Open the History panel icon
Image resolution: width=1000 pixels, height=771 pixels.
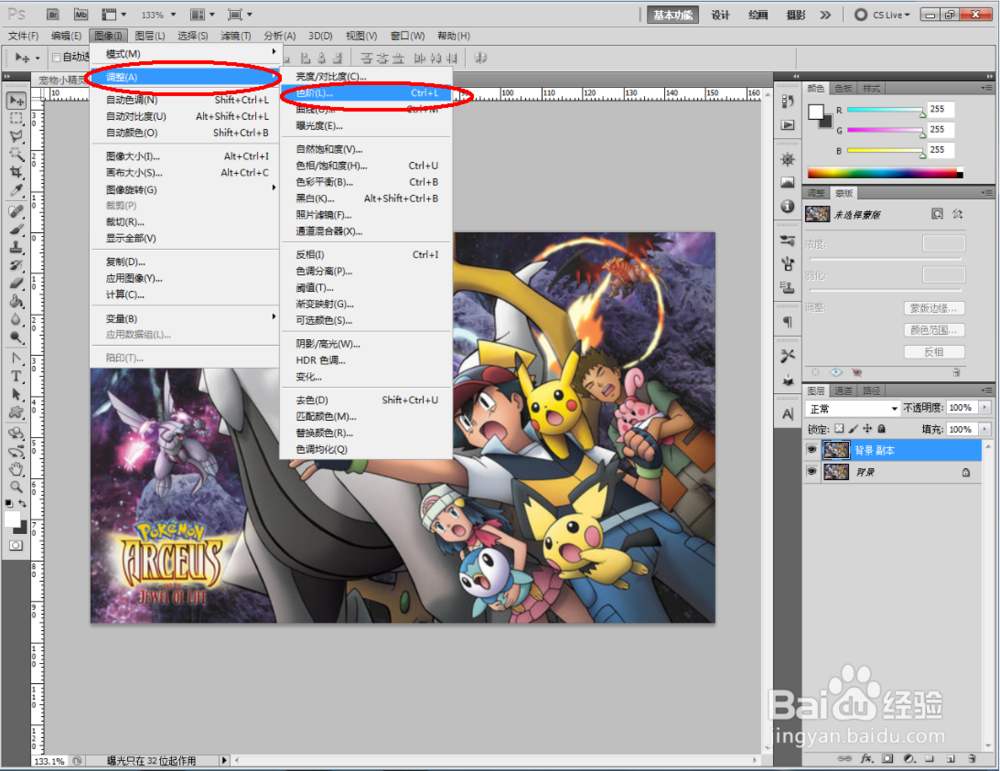click(x=788, y=101)
